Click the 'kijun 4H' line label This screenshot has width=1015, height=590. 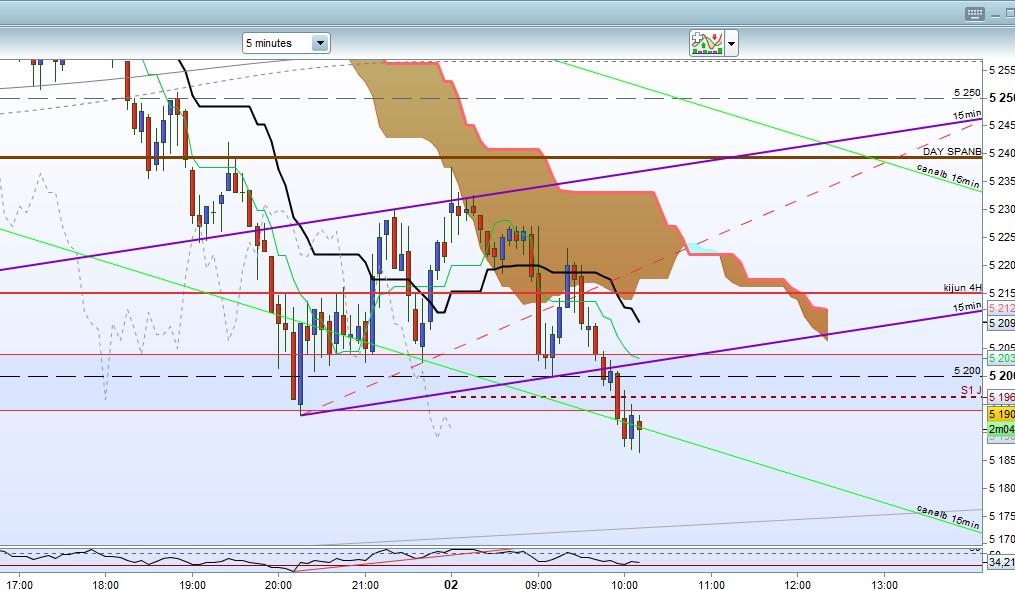(x=963, y=288)
